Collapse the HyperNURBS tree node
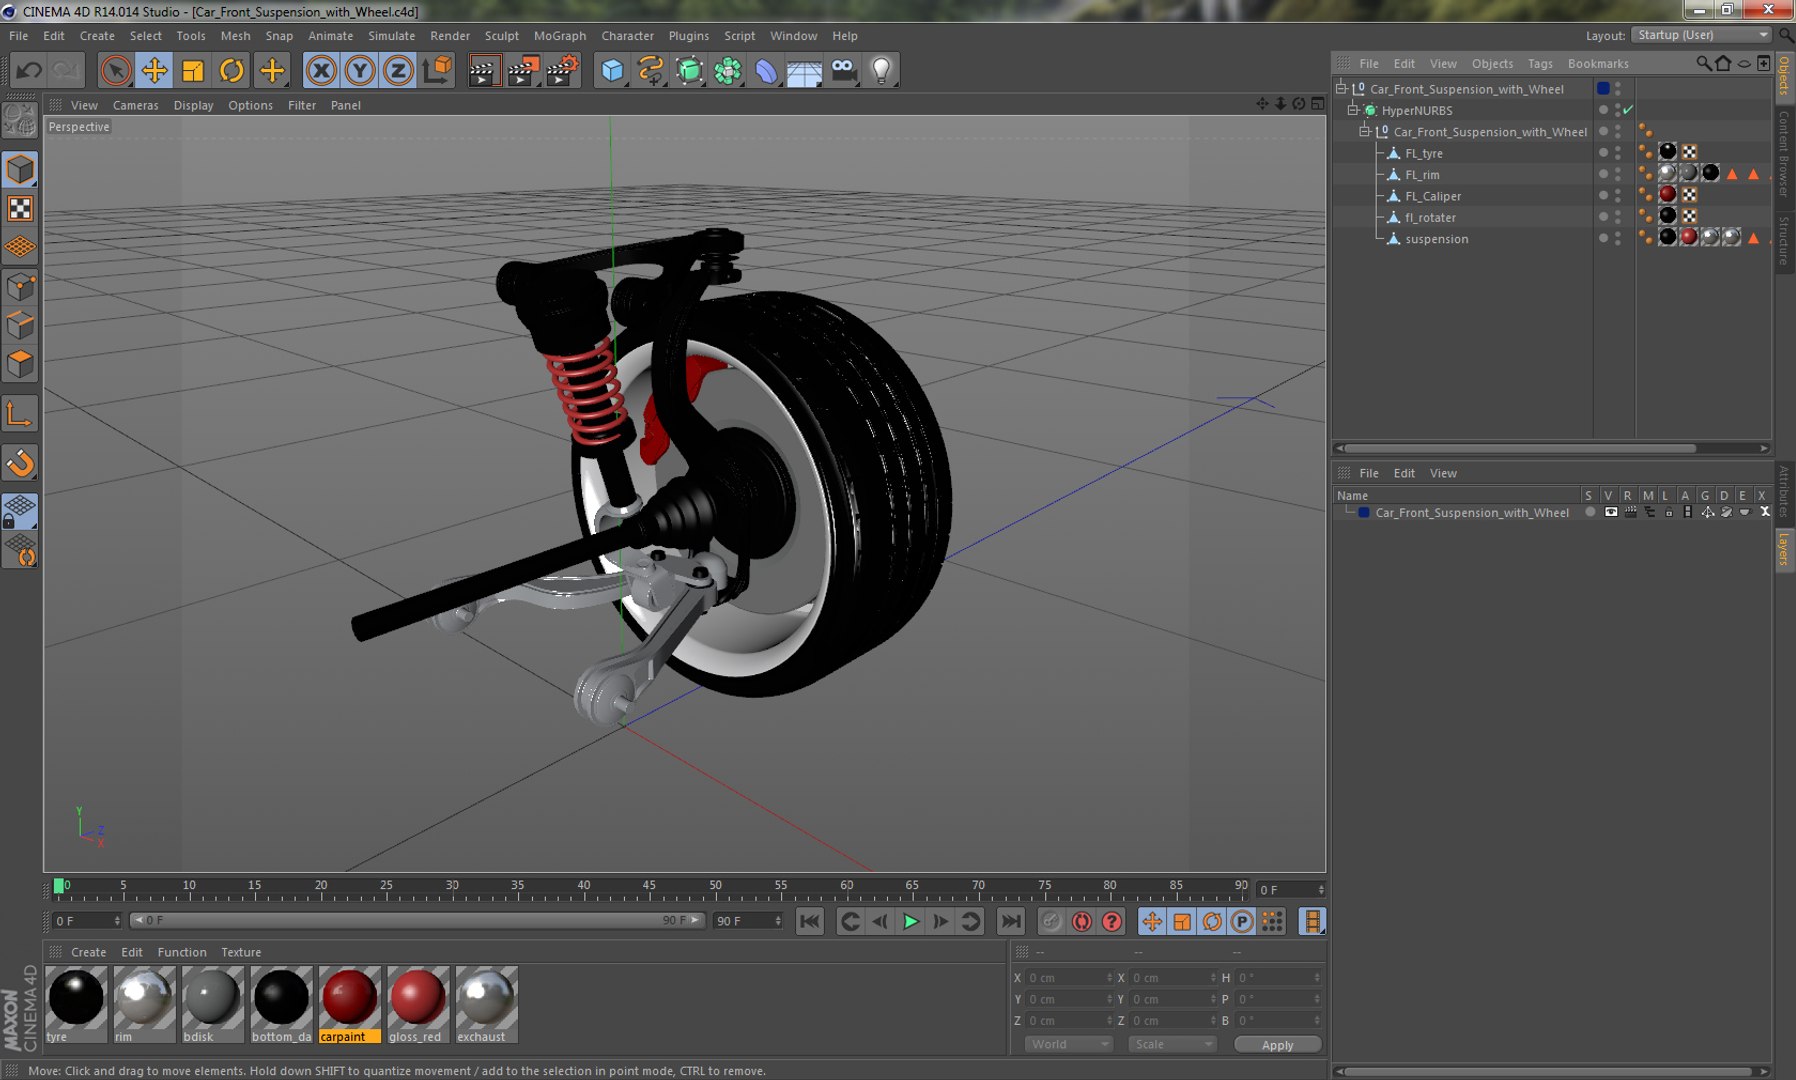Image resolution: width=1796 pixels, height=1080 pixels. coord(1353,110)
